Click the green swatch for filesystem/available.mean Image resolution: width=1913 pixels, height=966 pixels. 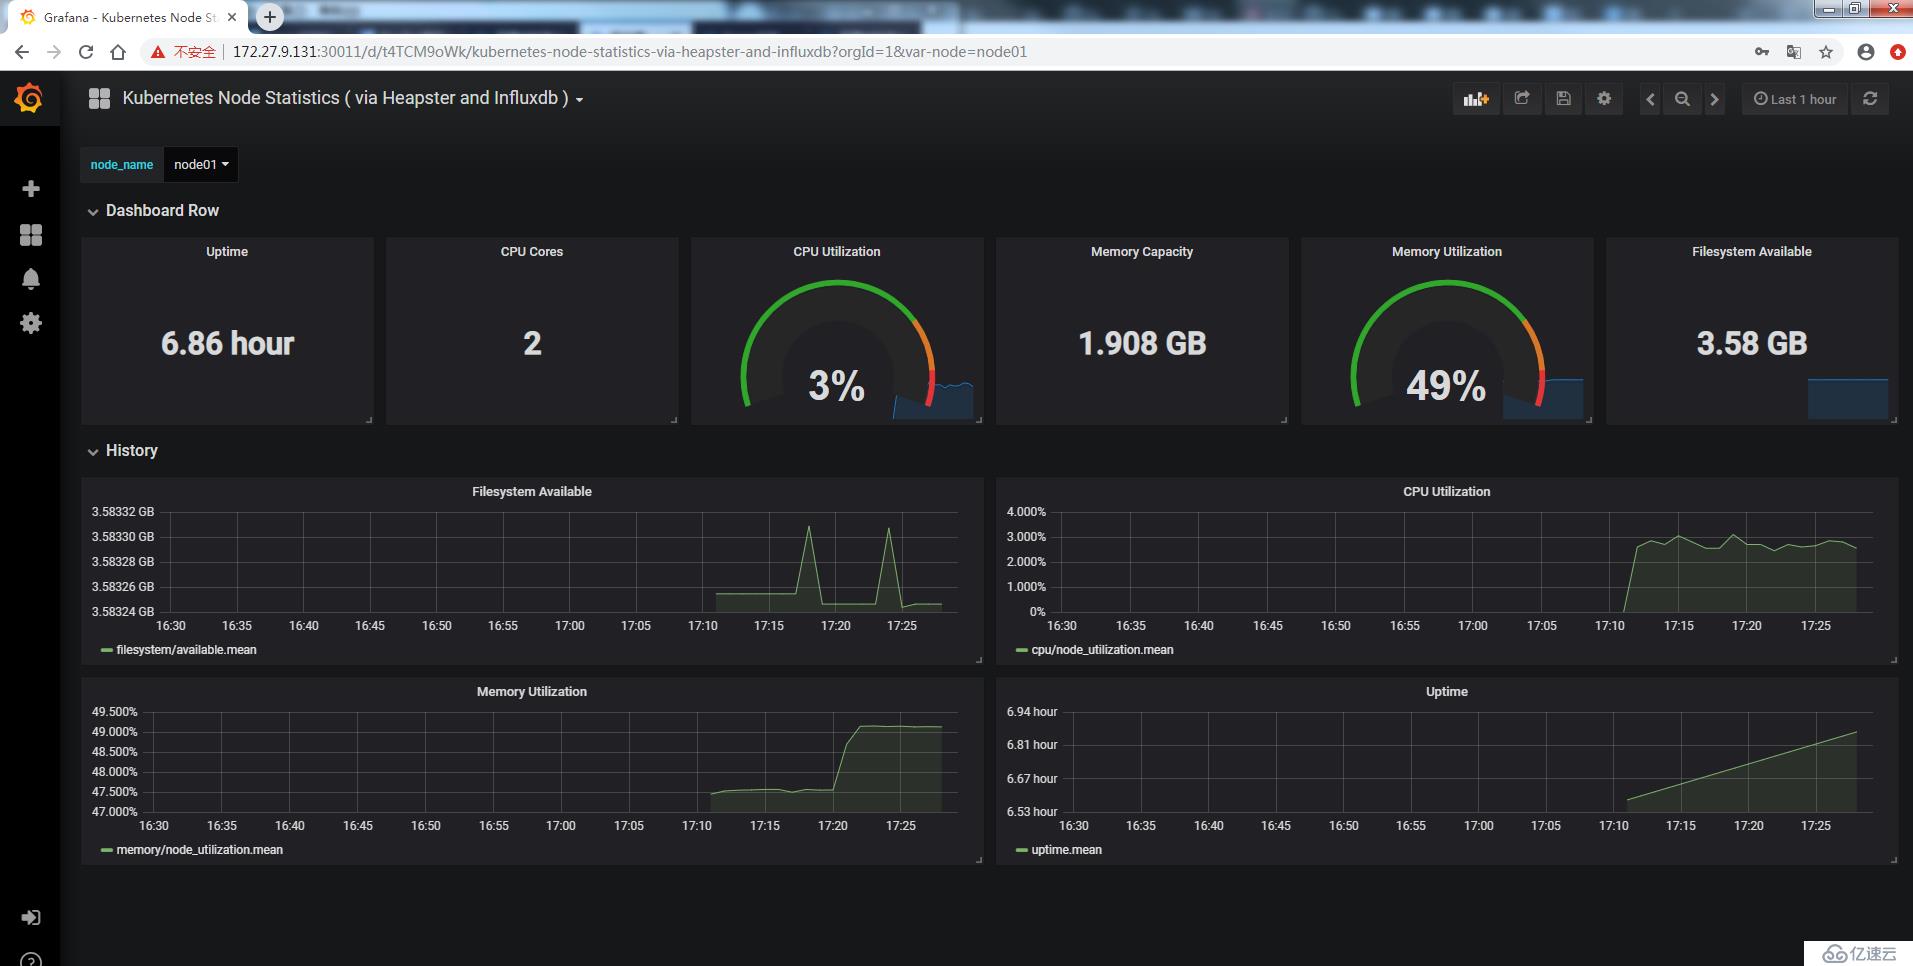[106, 650]
